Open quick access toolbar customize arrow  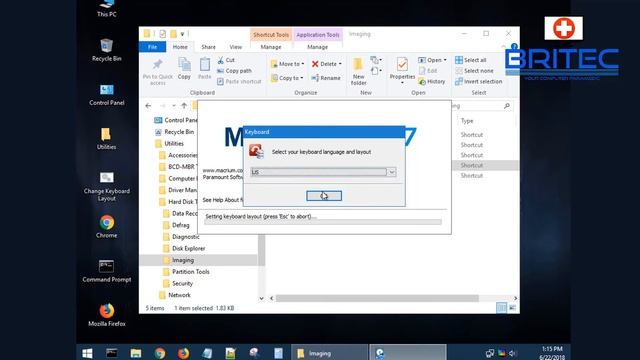click(182, 34)
